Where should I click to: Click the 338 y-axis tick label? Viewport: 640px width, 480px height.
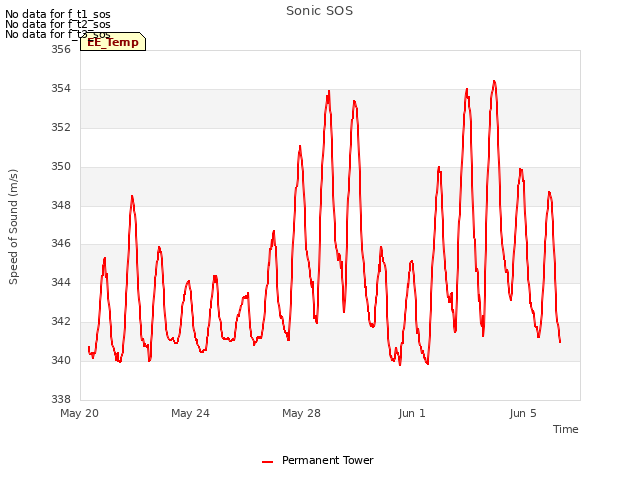click(x=61, y=399)
